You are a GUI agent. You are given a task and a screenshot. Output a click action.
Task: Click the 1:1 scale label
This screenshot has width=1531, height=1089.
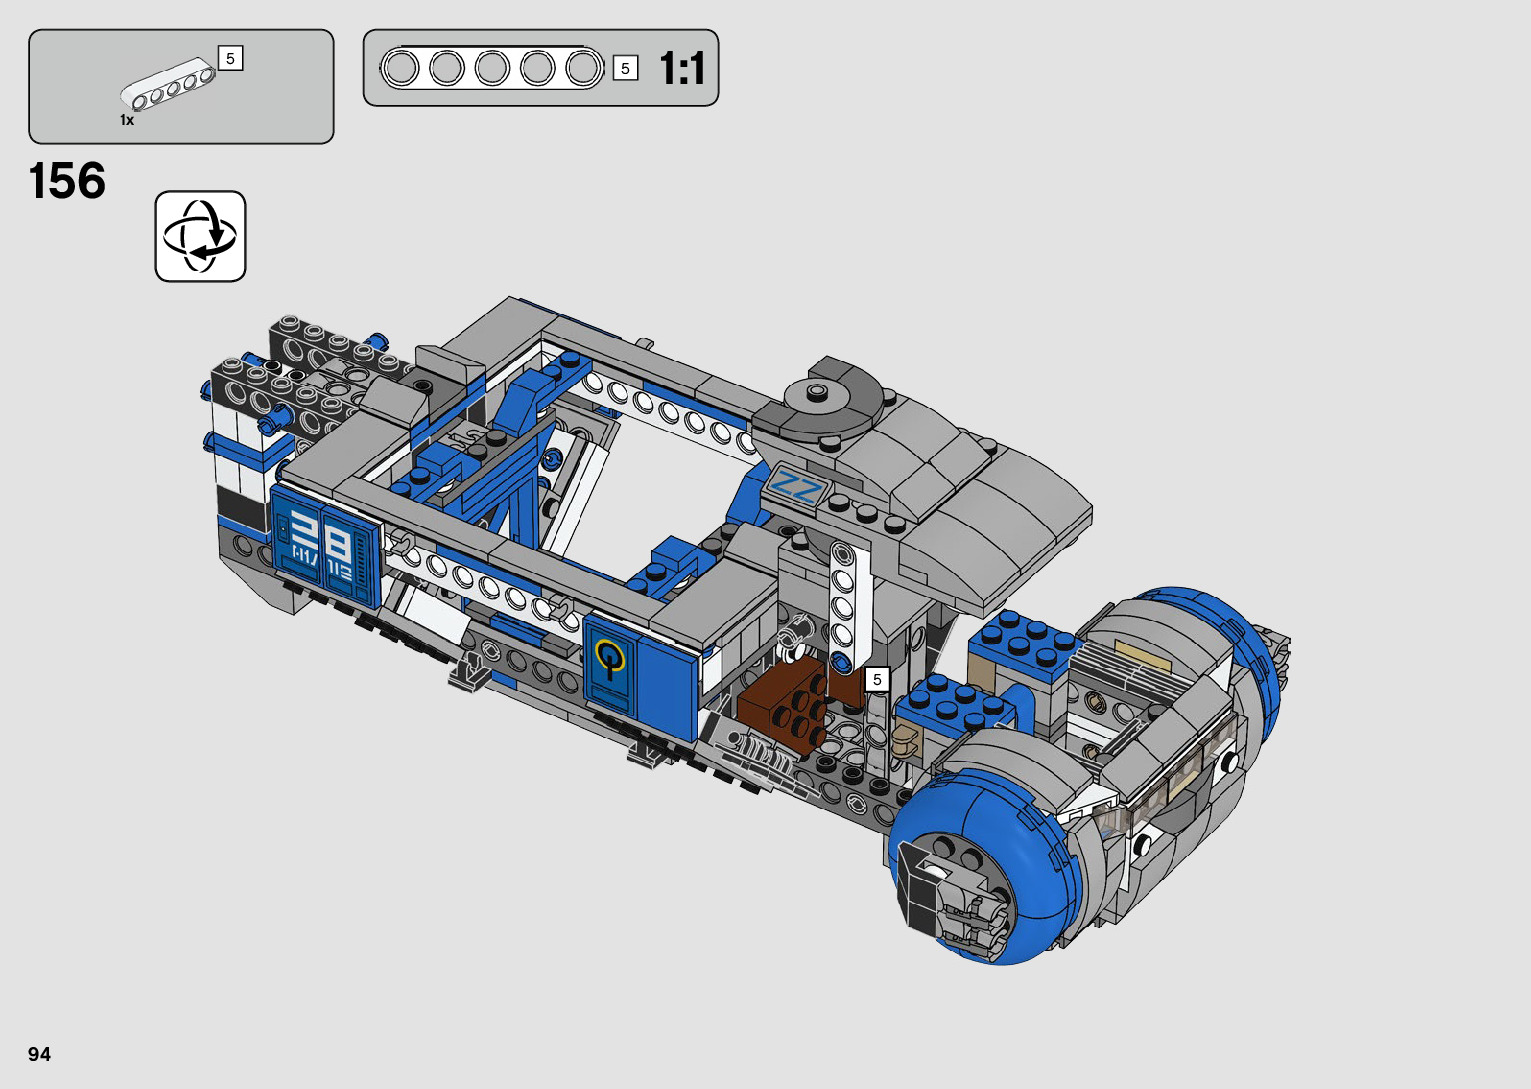(x=682, y=68)
